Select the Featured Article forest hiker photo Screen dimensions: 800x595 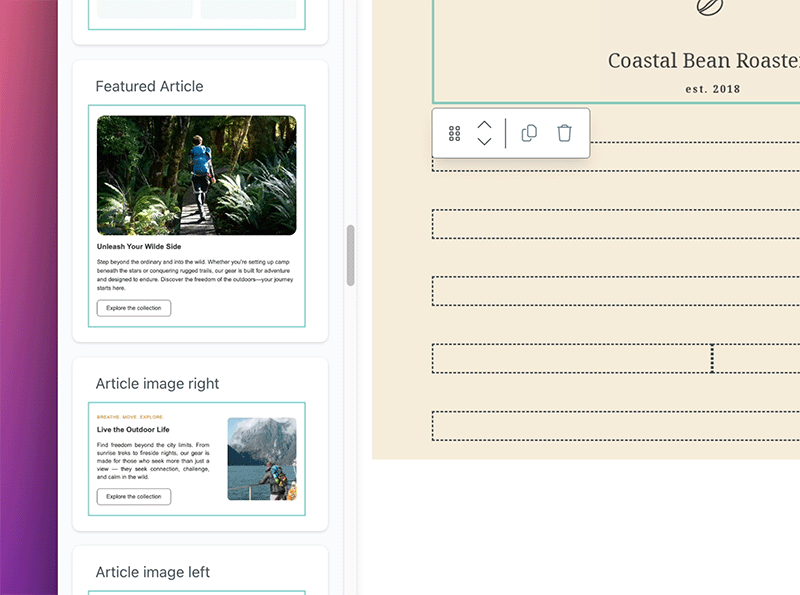pos(196,175)
